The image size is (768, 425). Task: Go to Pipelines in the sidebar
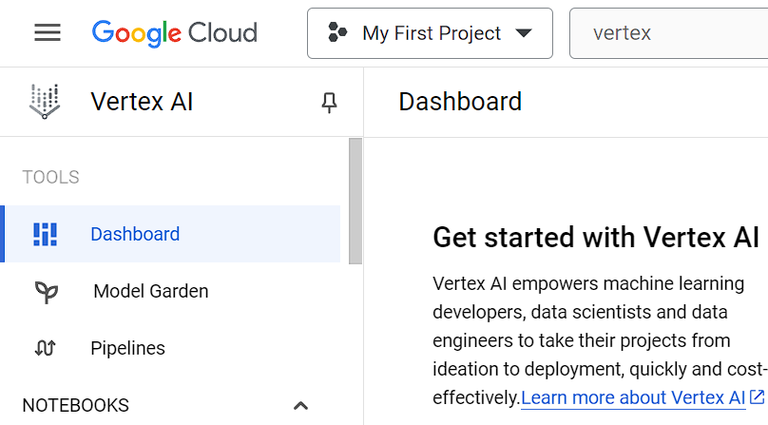pyautogui.click(x=127, y=349)
